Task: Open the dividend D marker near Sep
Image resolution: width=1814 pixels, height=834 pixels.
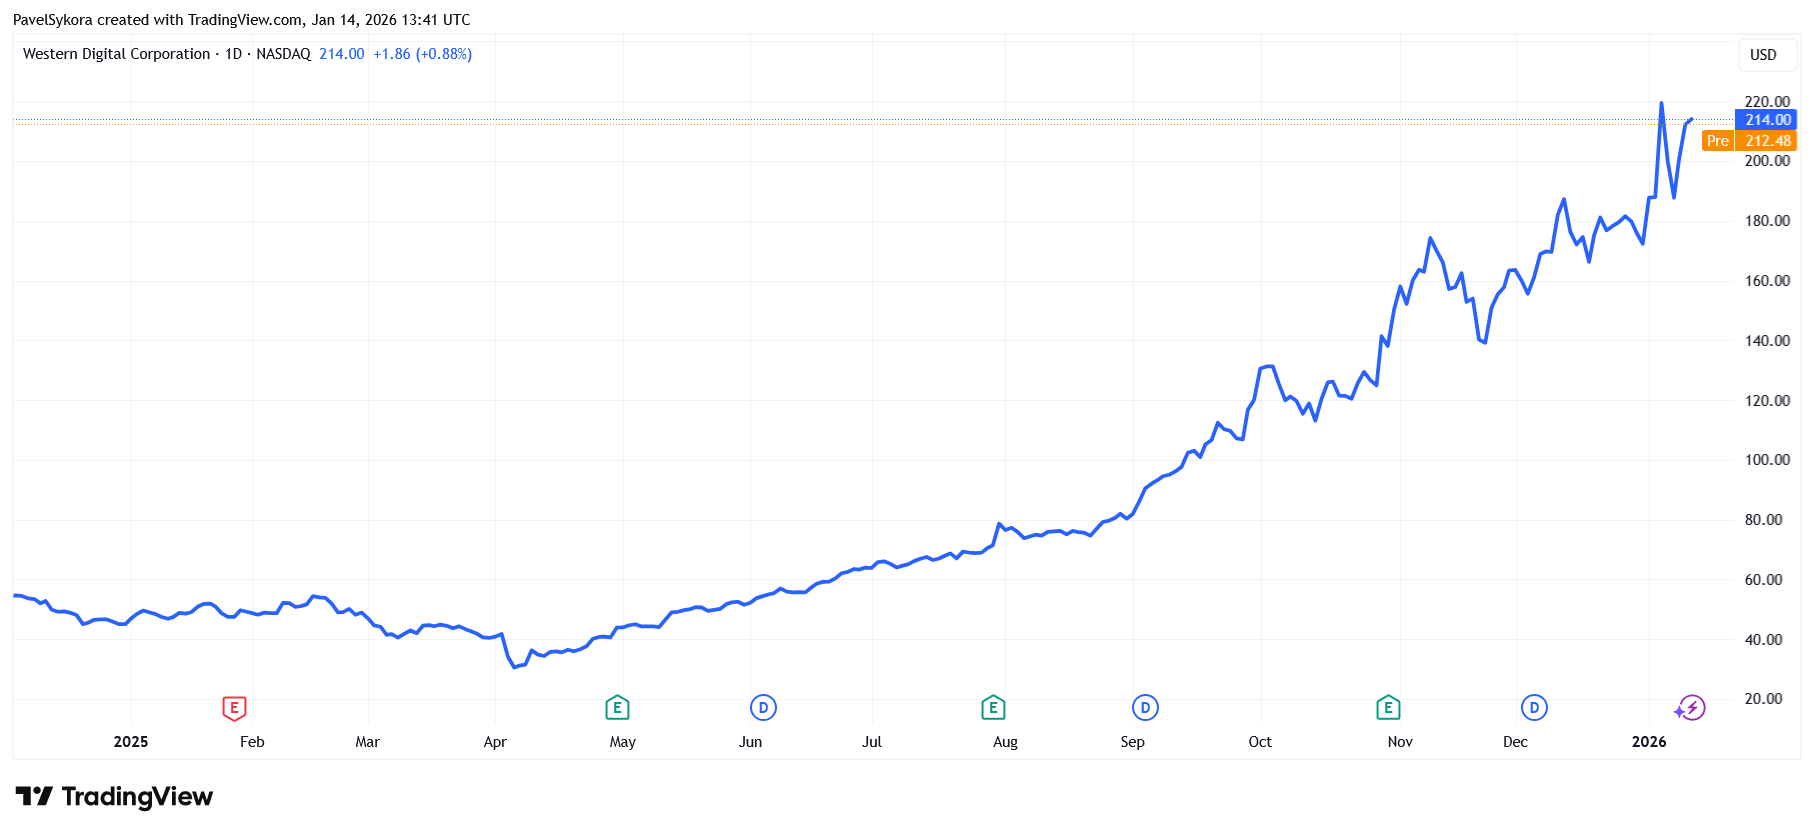Action: [x=1145, y=708]
